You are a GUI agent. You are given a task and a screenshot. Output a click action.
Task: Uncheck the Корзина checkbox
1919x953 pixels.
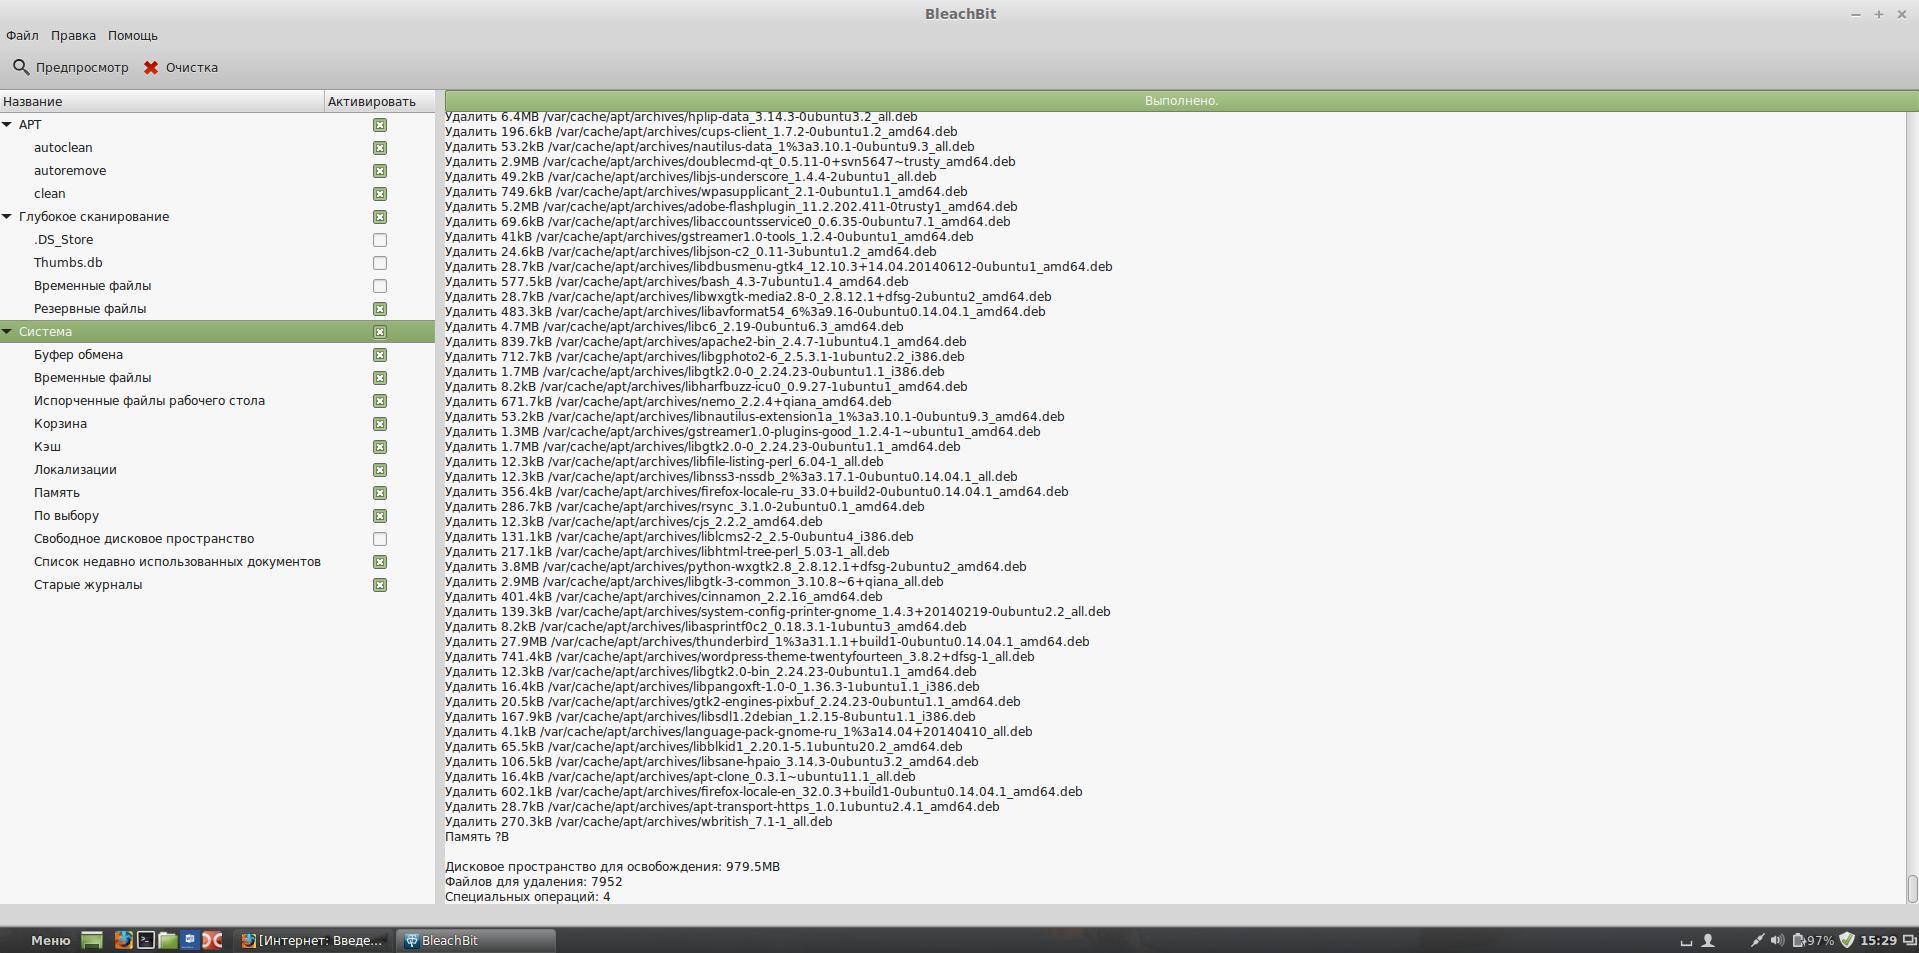380,424
